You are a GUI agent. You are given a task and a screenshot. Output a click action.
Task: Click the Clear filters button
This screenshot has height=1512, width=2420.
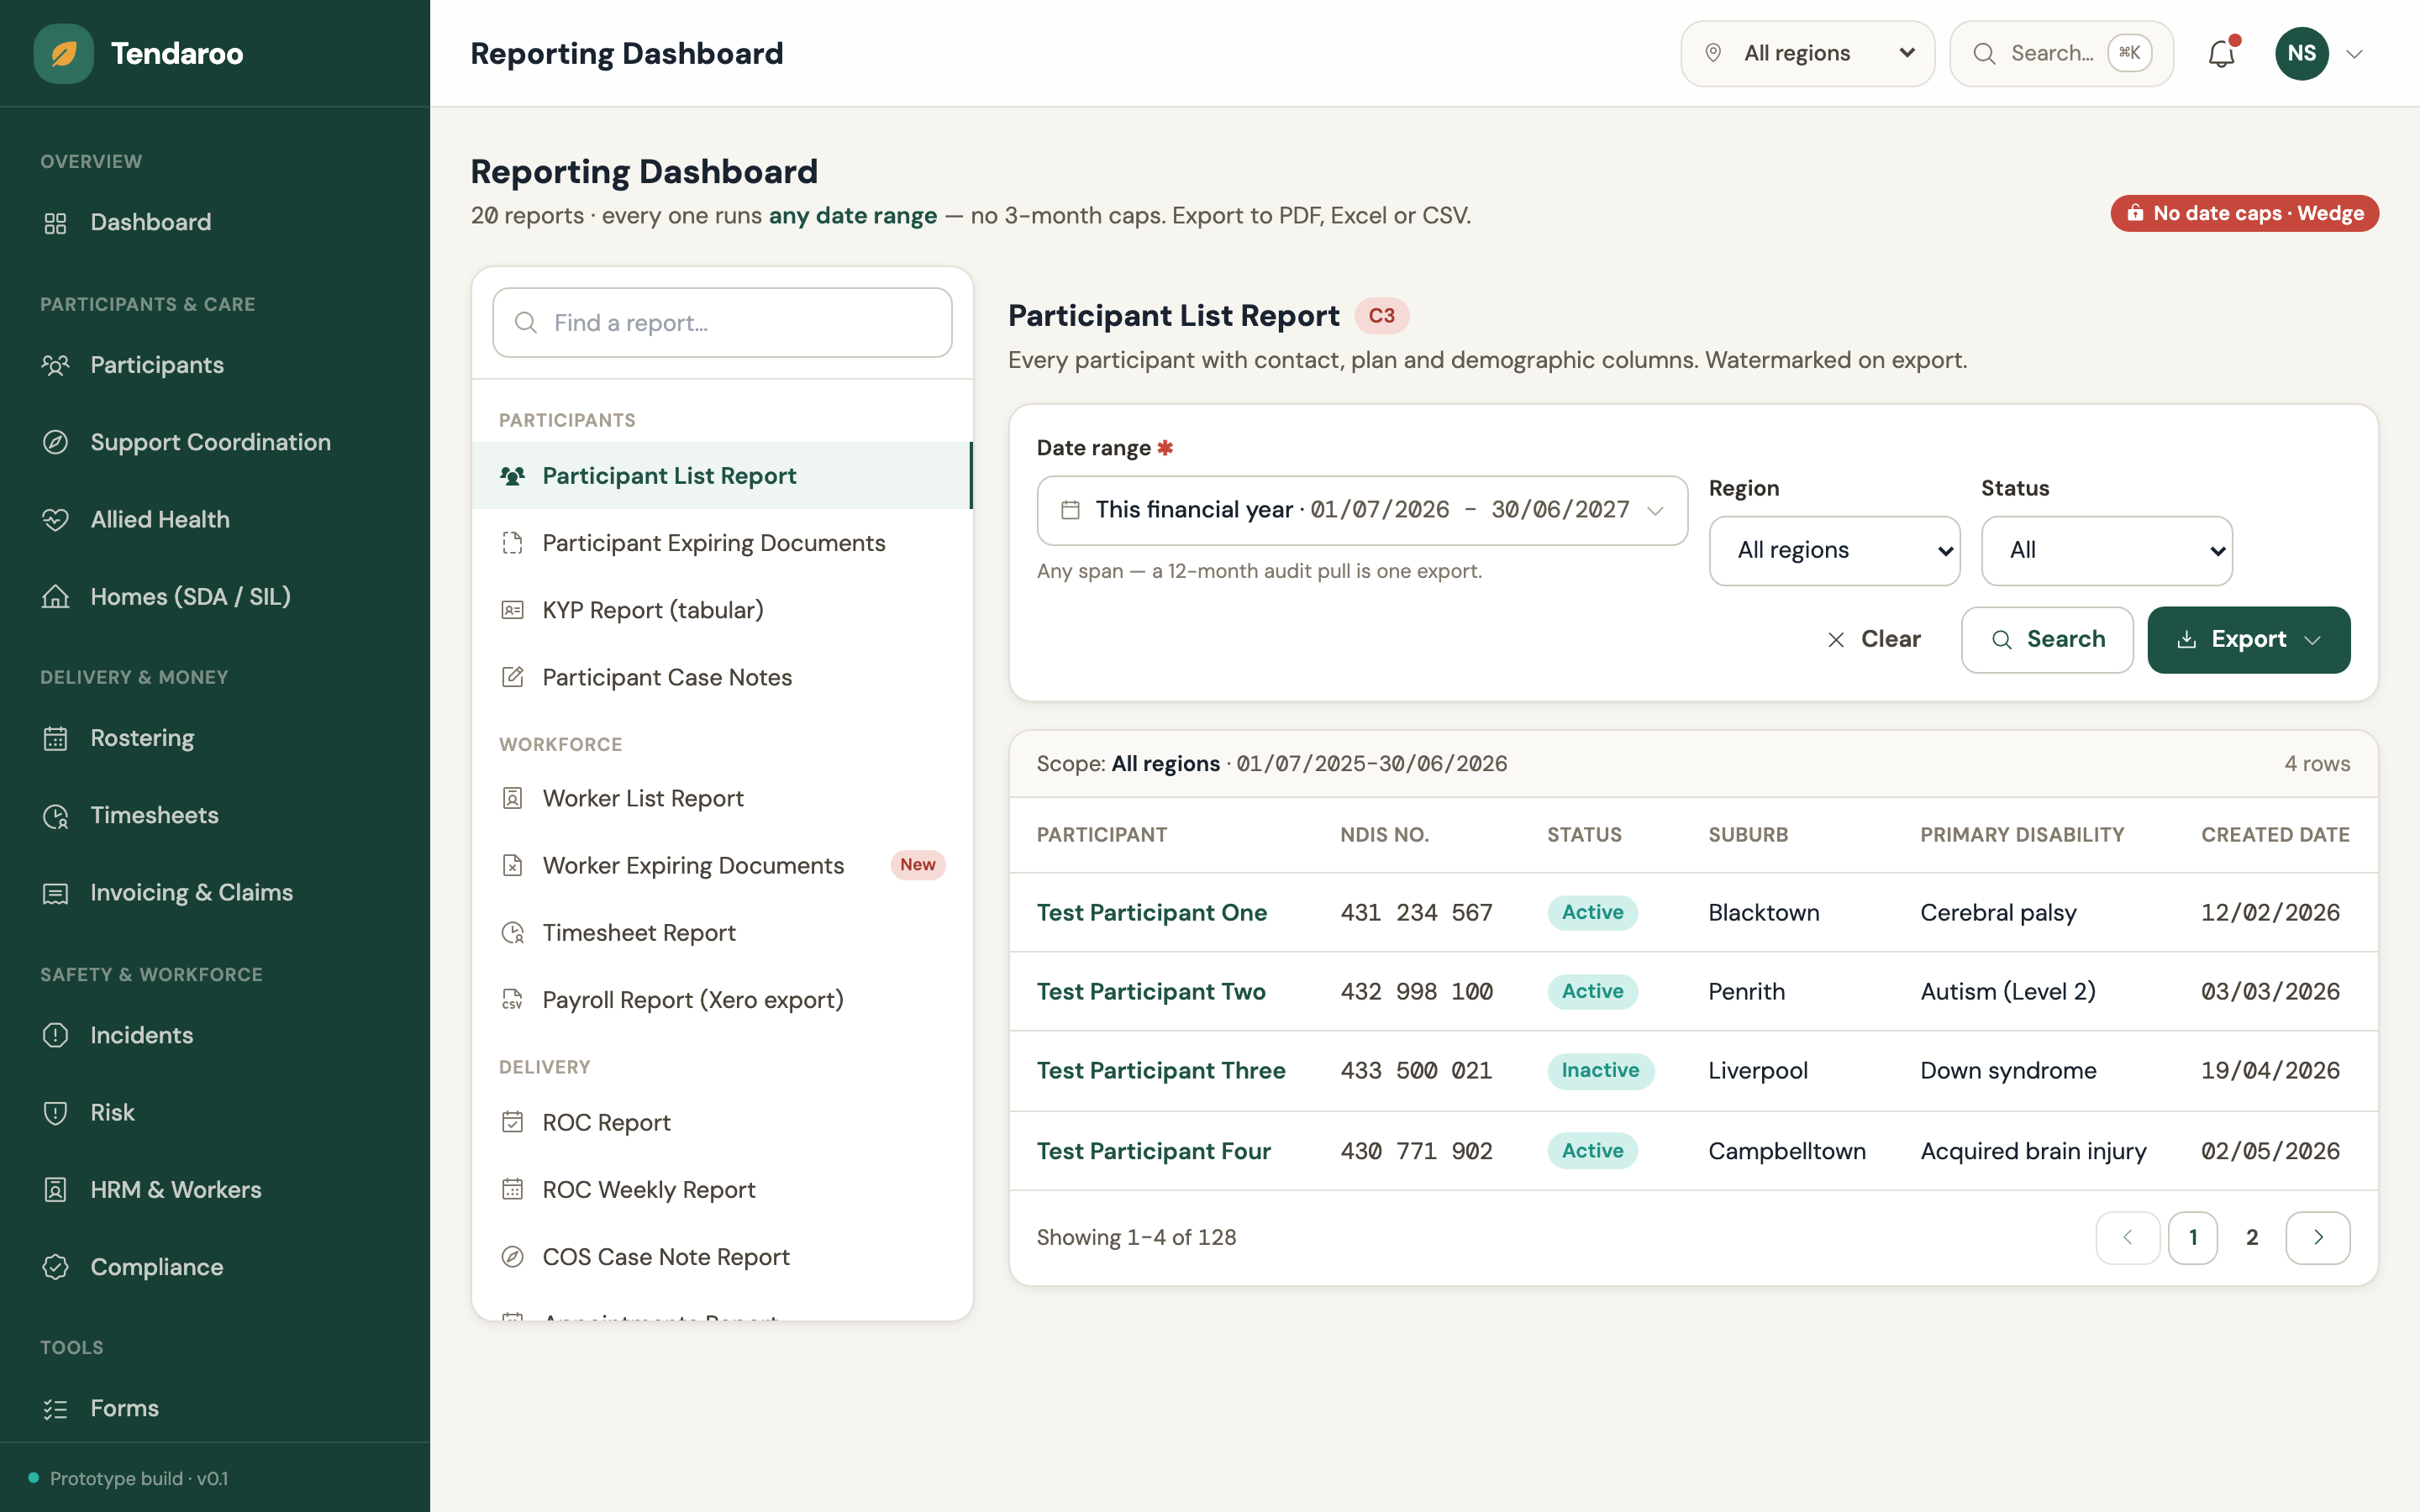tap(1873, 639)
